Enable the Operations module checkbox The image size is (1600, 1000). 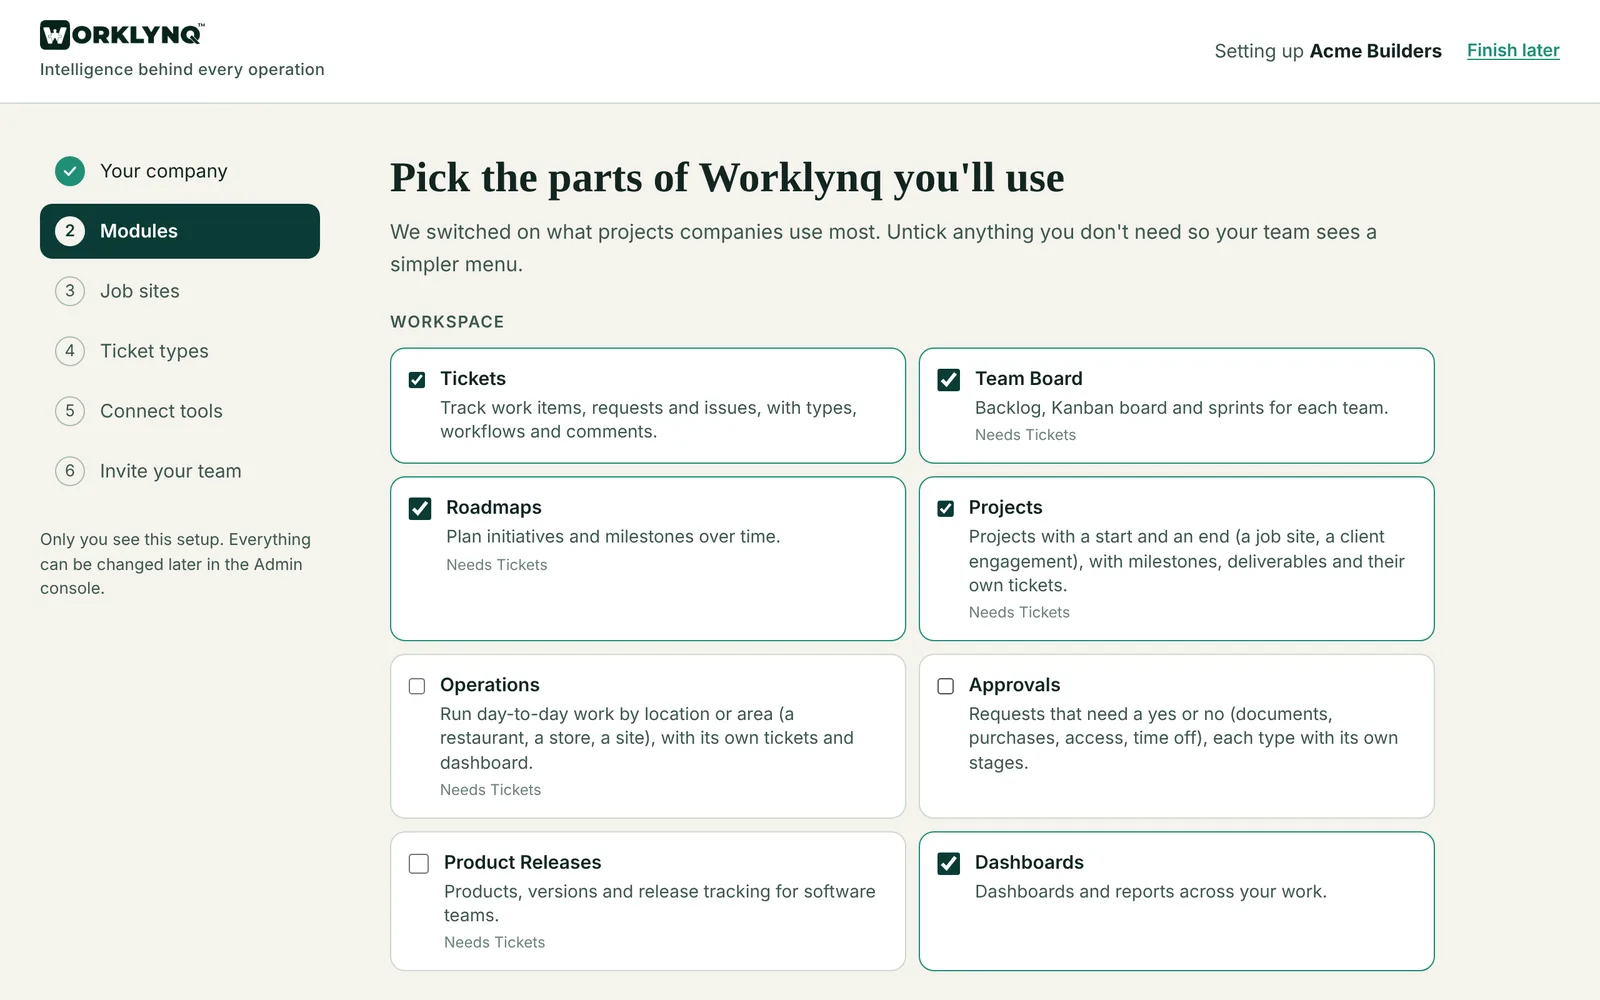(x=417, y=686)
